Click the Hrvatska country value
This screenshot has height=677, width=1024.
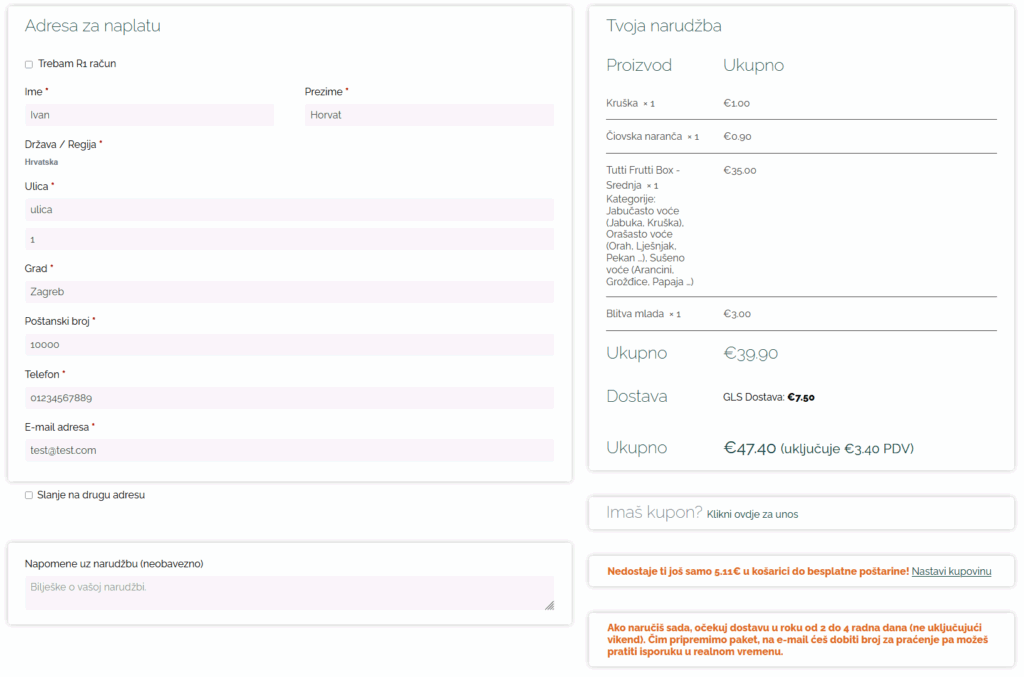pos(41,162)
